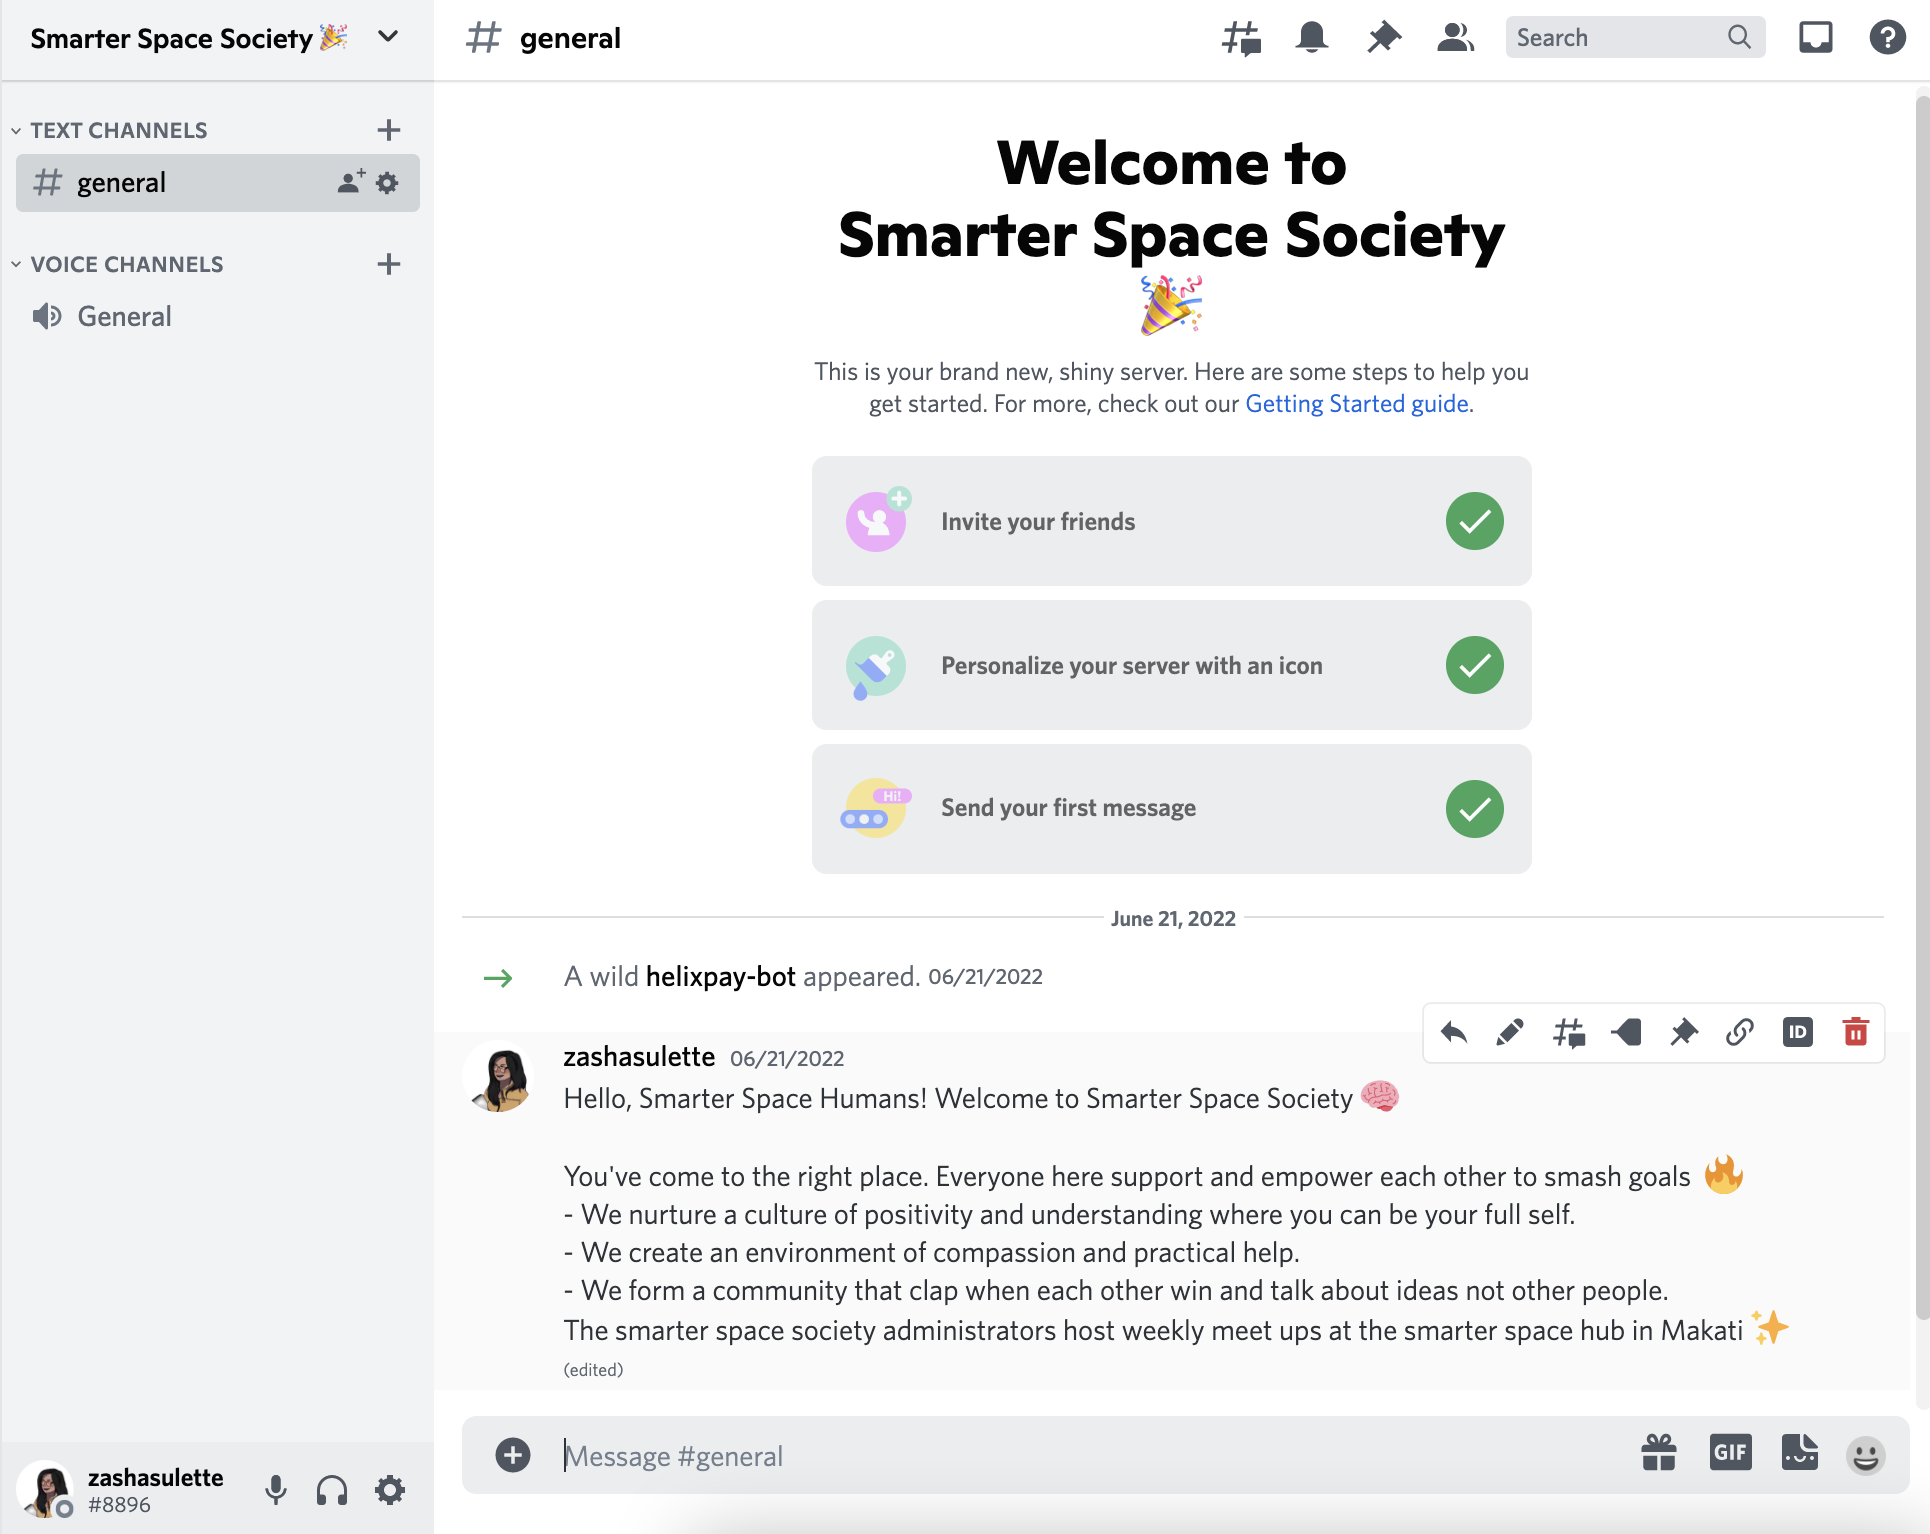
Task: Open the Threads panel in the header
Action: (1241, 38)
